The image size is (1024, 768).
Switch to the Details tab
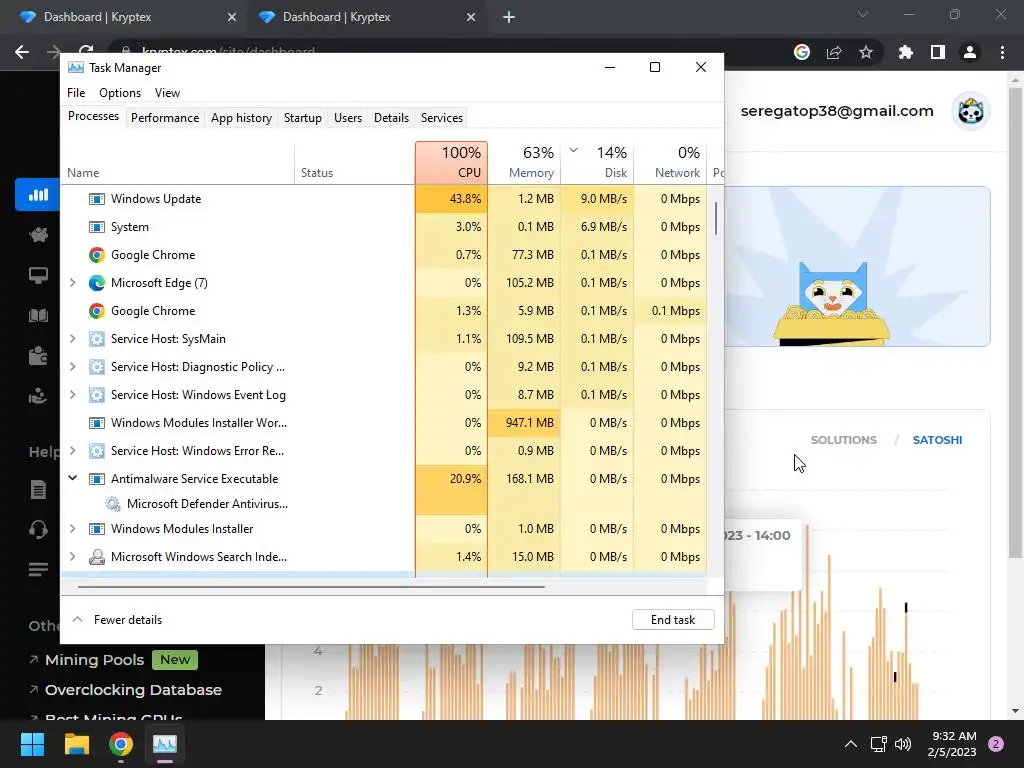tap(391, 118)
